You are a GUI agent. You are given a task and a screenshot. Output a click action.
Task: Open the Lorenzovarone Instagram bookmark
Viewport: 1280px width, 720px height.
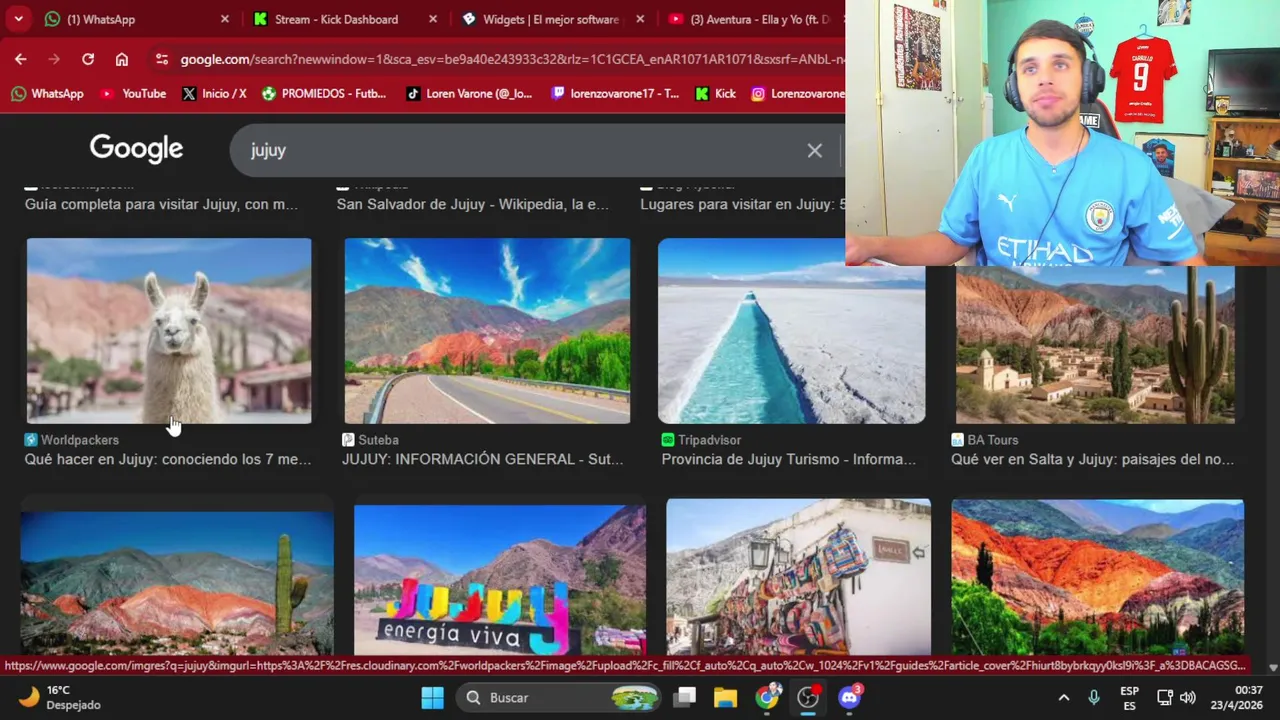click(797, 93)
